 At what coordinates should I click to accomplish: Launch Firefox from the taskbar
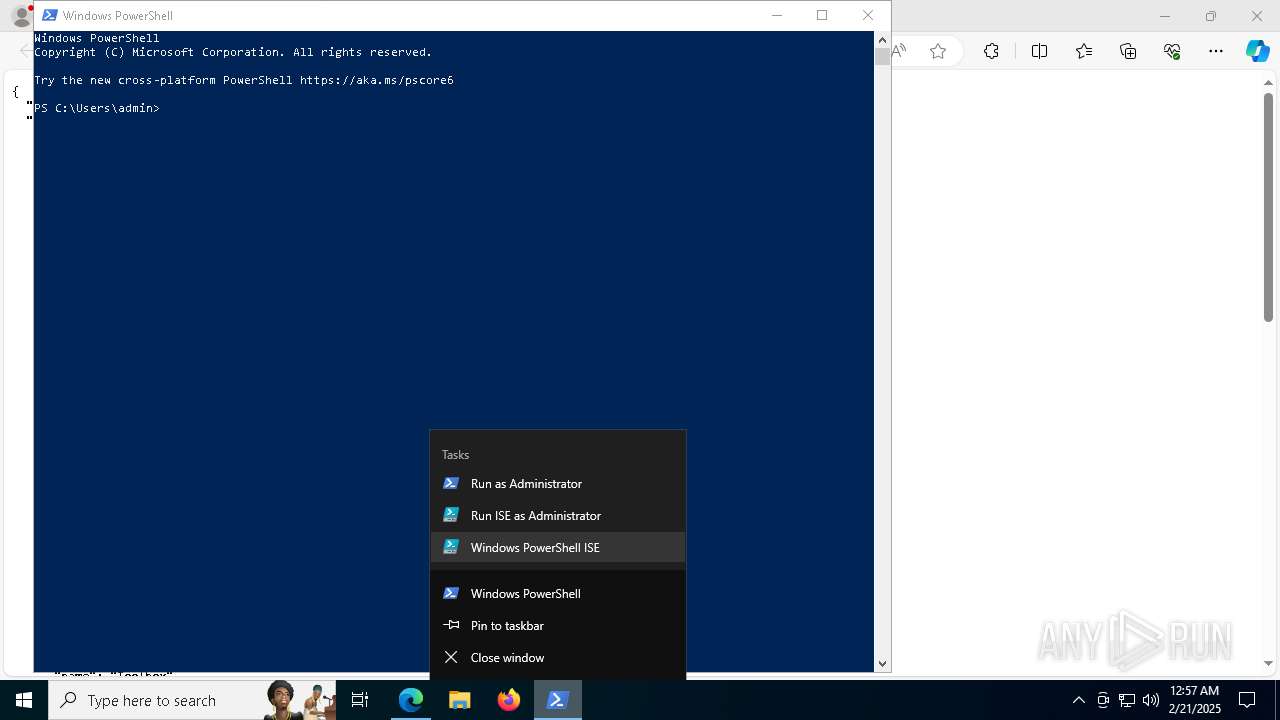[x=509, y=700]
